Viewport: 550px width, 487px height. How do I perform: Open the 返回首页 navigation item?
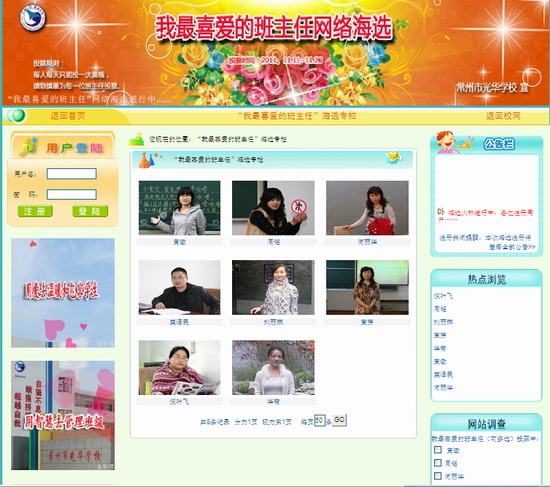click(68, 116)
